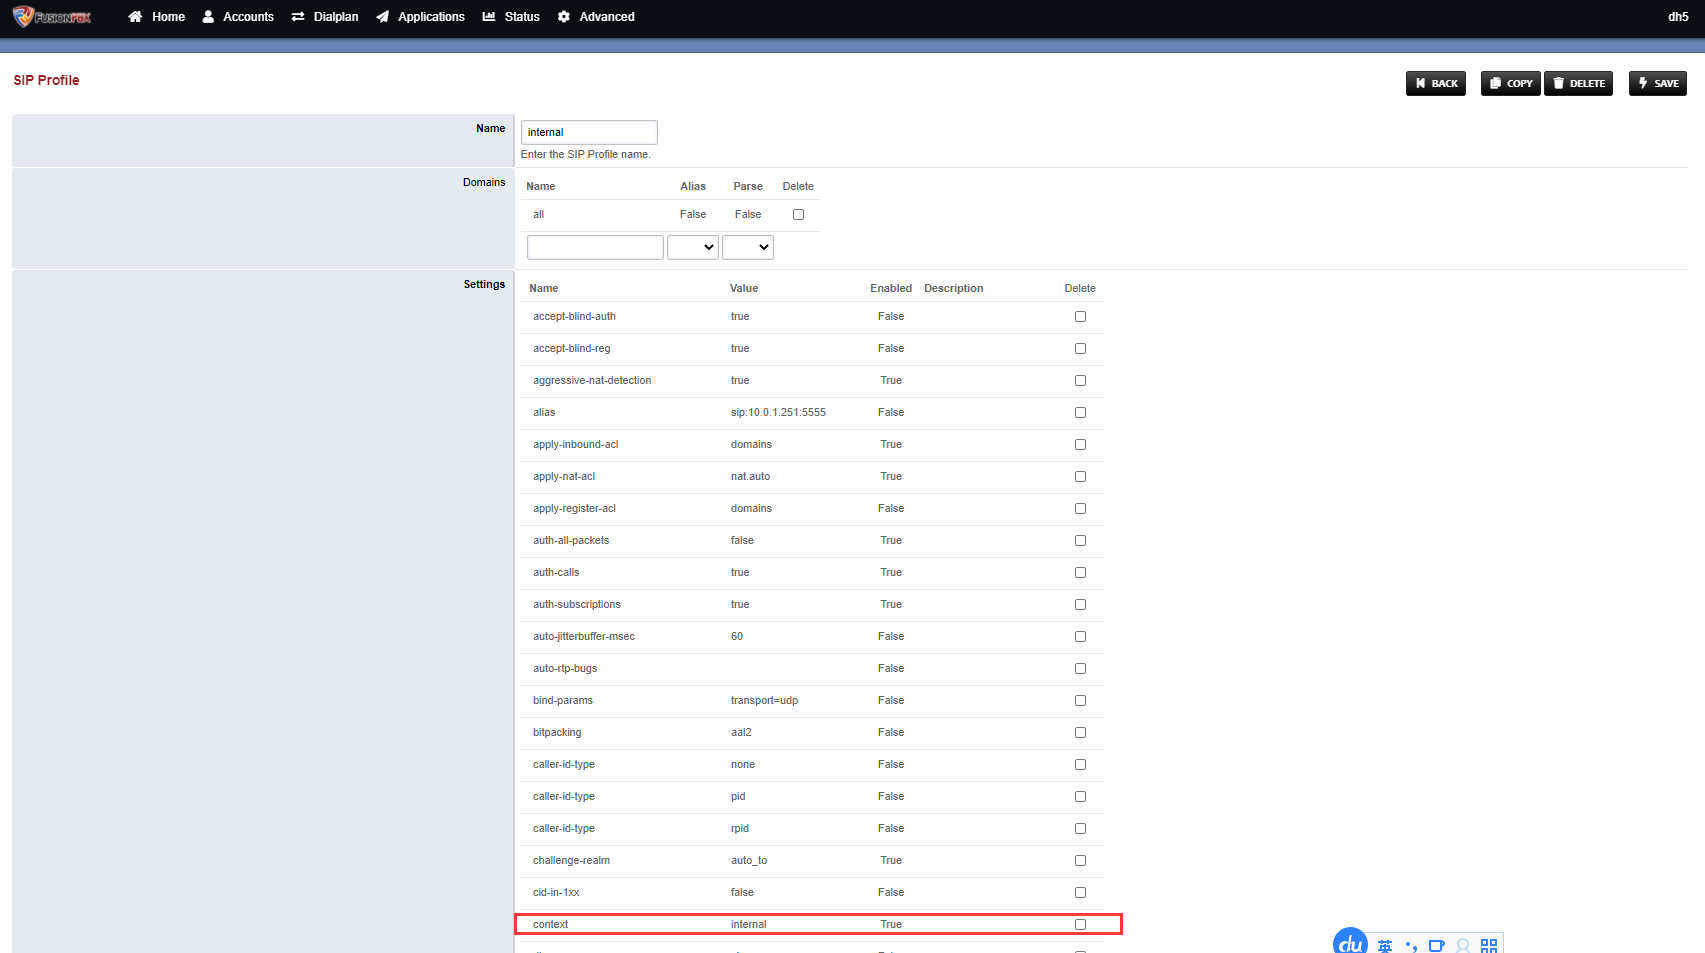Viewport: 1705px width, 953px height.
Task: Click the BACK button
Action: (1436, 84)
